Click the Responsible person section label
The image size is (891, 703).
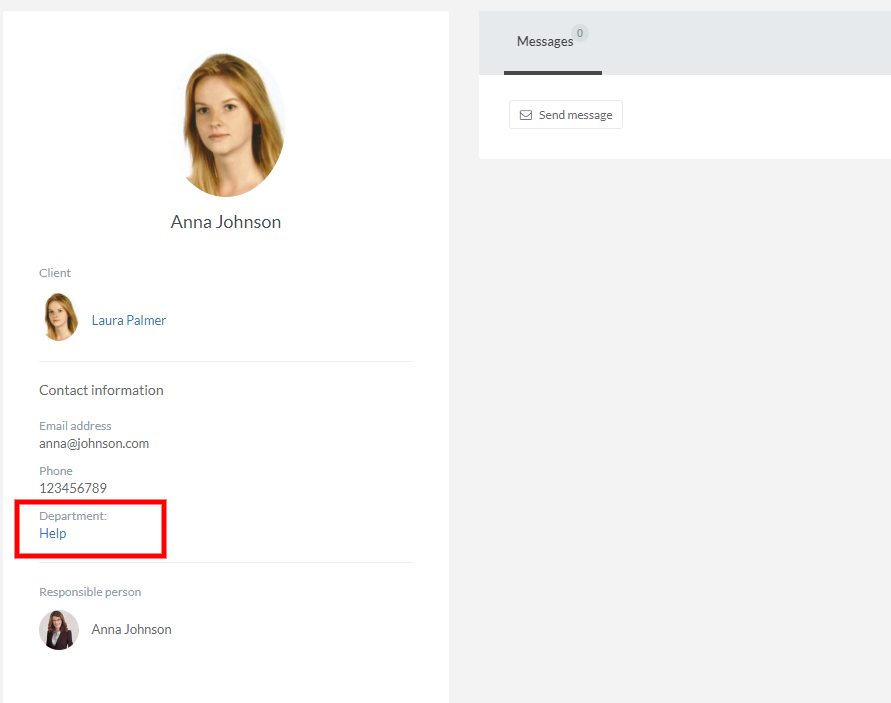point(90,592)
